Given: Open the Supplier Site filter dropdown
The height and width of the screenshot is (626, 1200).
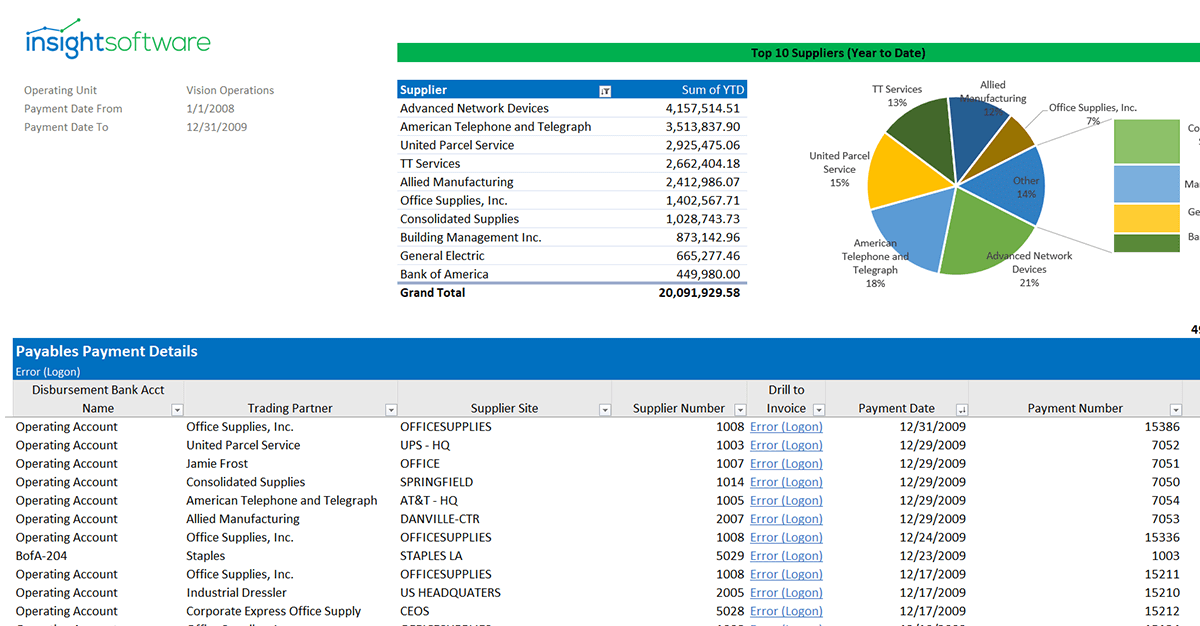Looking at the screenshot, I should [604, 409].
